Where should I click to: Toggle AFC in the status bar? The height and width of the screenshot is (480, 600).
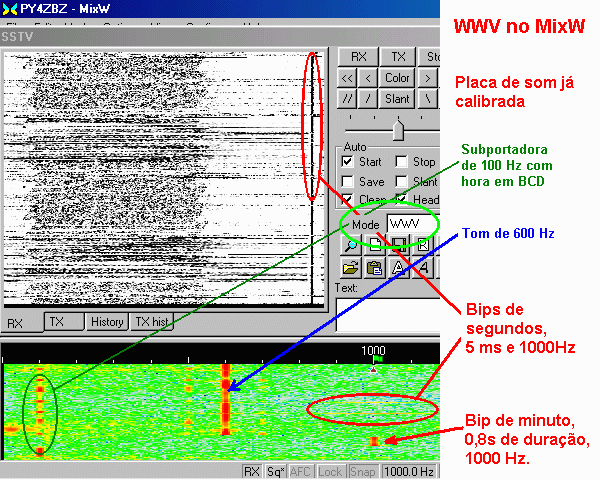[300, 472]
